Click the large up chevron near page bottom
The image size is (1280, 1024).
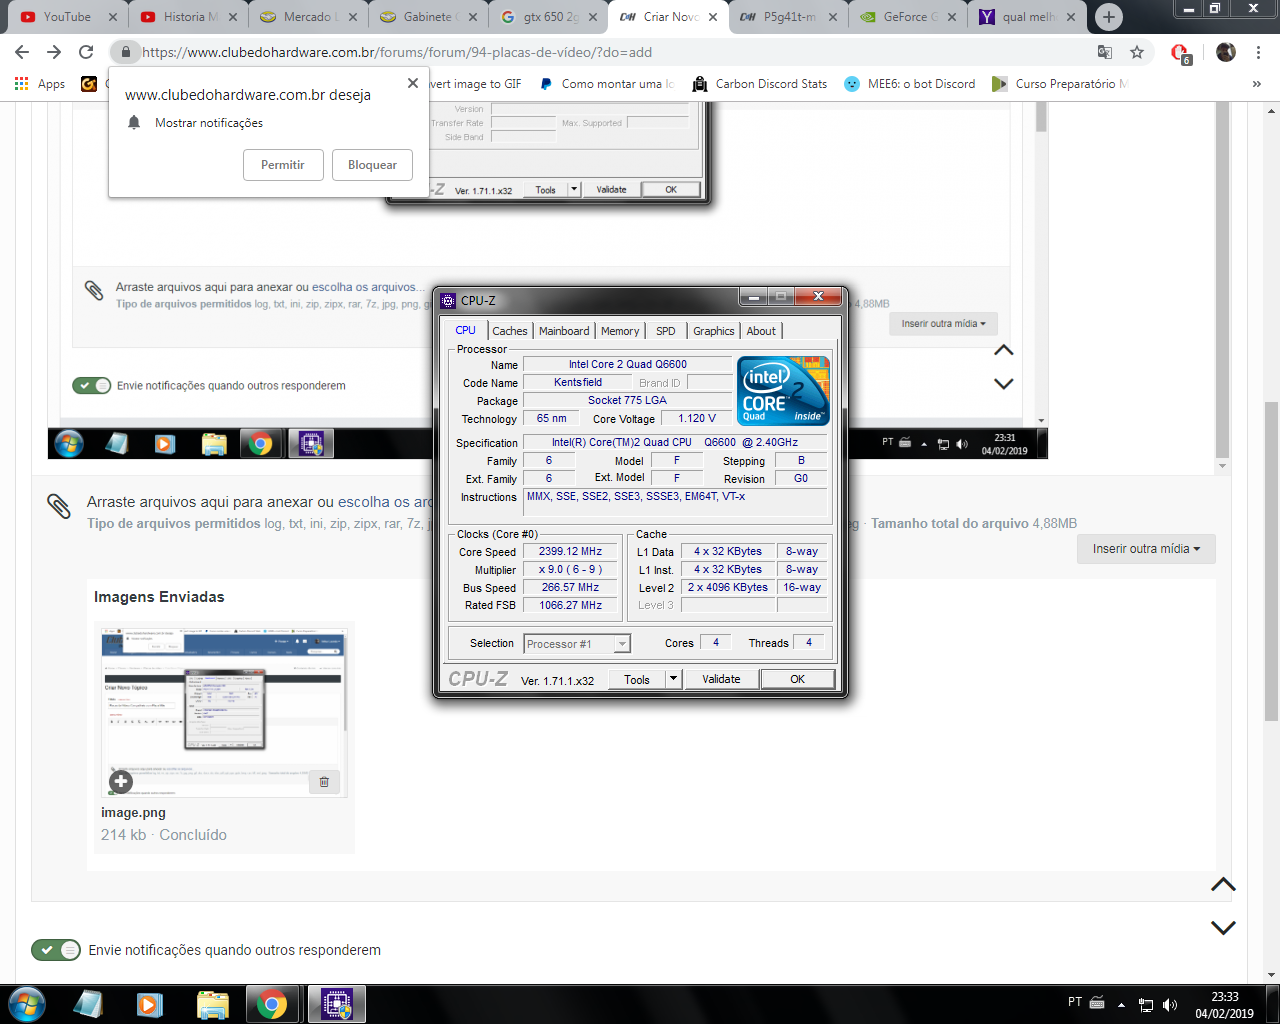point(1223,885)
